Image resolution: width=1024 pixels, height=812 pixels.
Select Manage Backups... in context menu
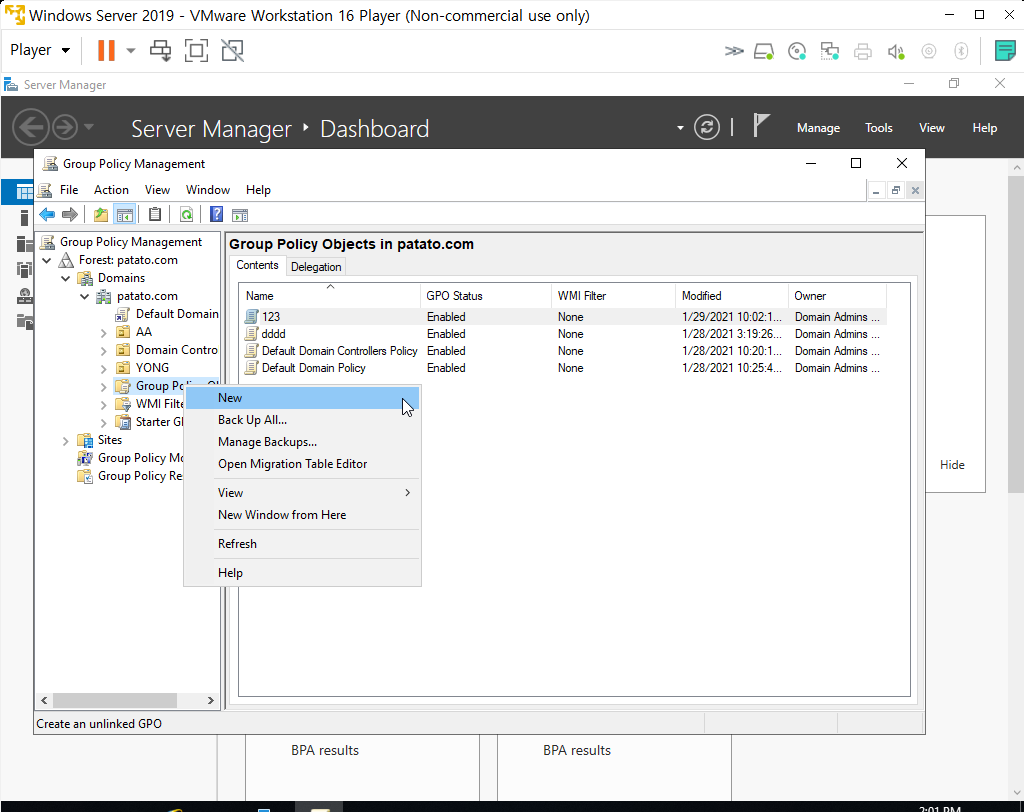(302, 442)
